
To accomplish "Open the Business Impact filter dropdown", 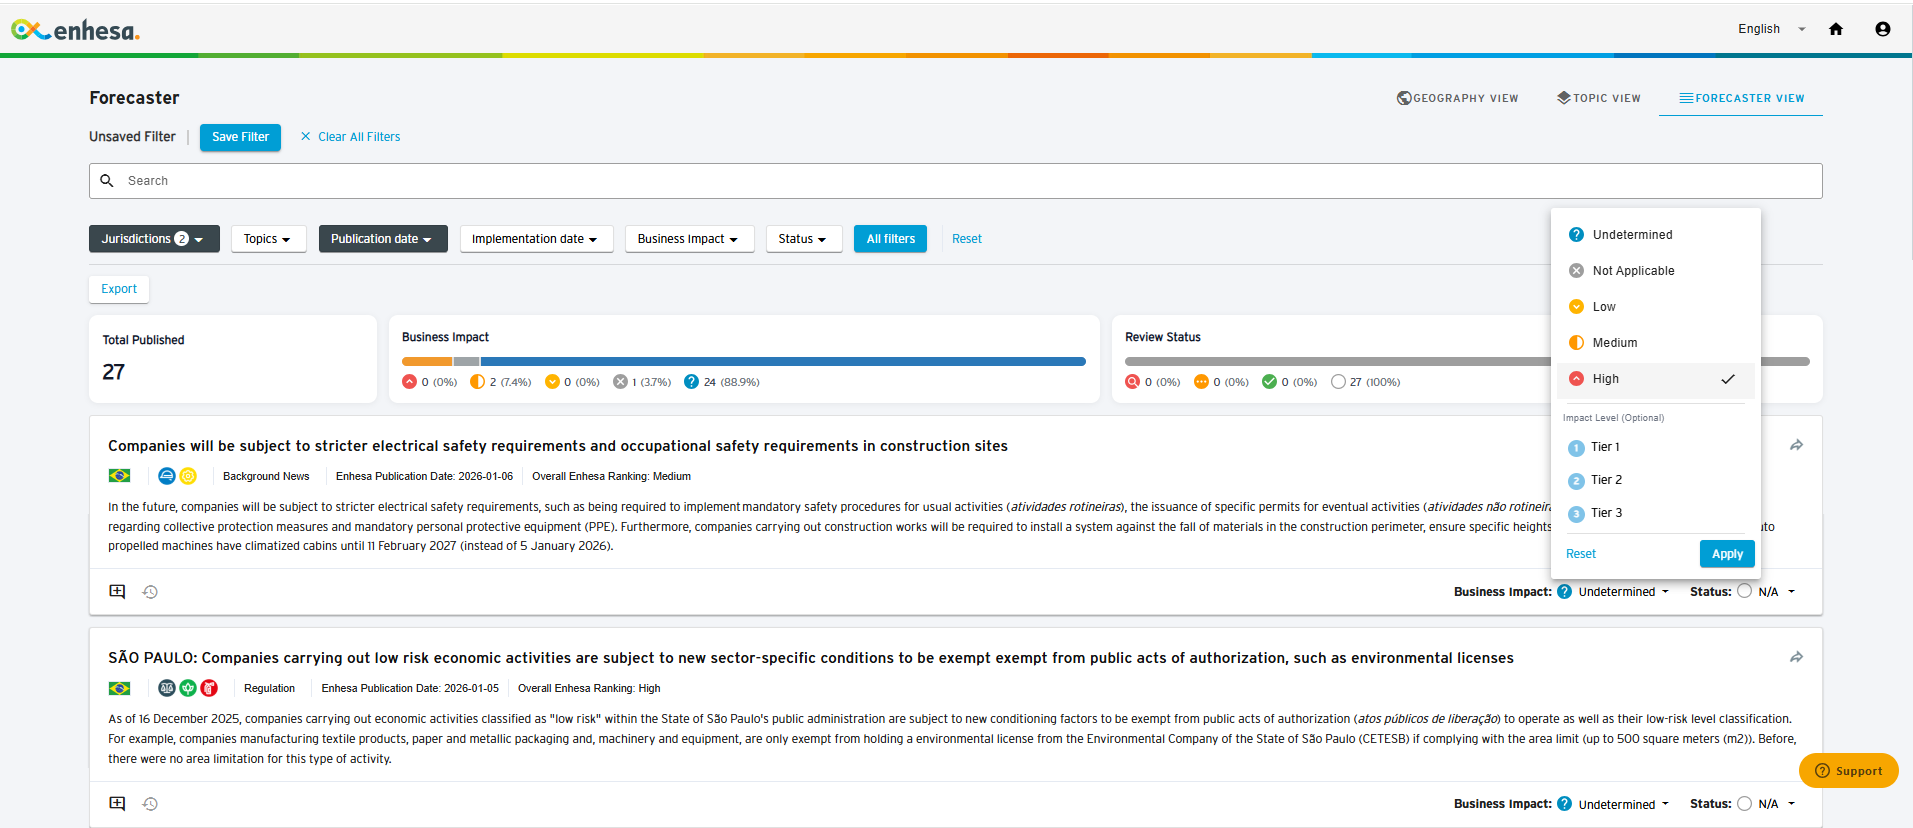I will pos(689,239).
